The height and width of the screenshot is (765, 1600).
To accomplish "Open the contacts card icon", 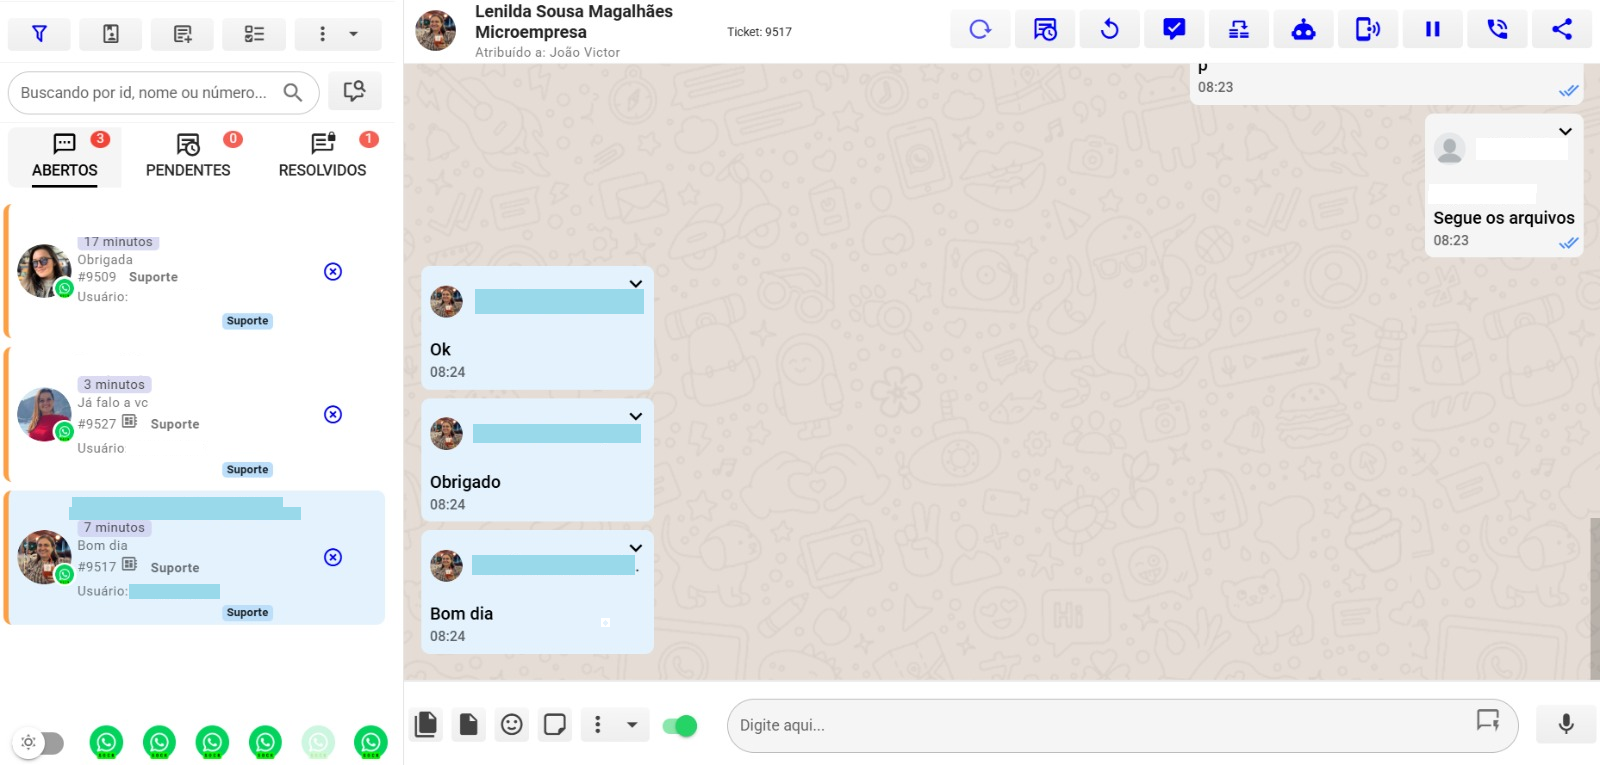I will pos(111,34).
